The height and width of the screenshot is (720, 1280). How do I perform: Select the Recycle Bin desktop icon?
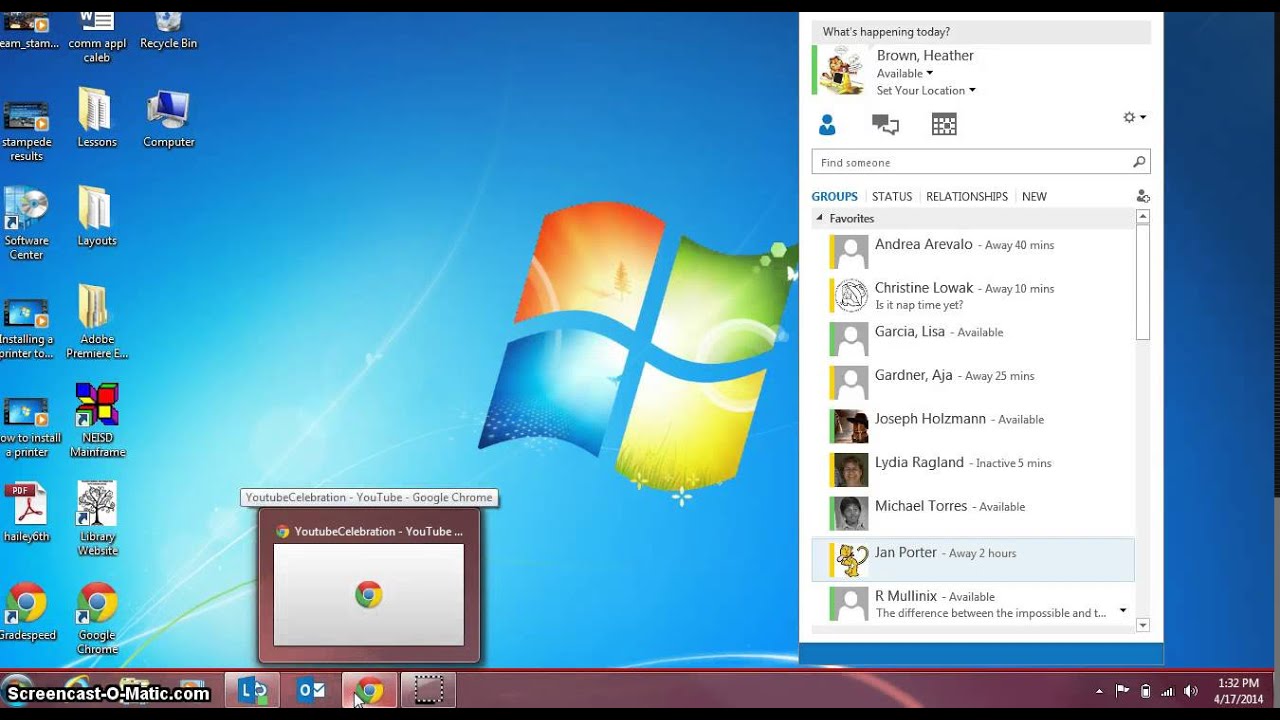[x=168, y=28]
